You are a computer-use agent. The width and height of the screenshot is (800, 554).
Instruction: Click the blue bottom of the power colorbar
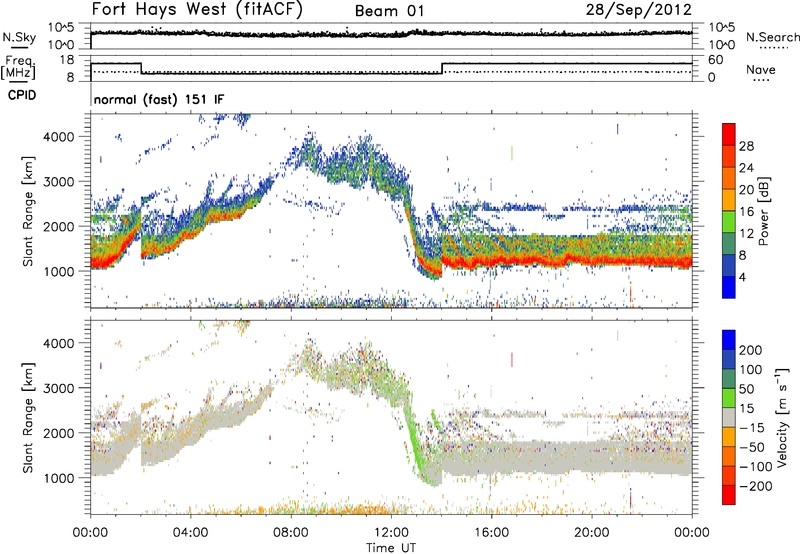tap(729, 287)
